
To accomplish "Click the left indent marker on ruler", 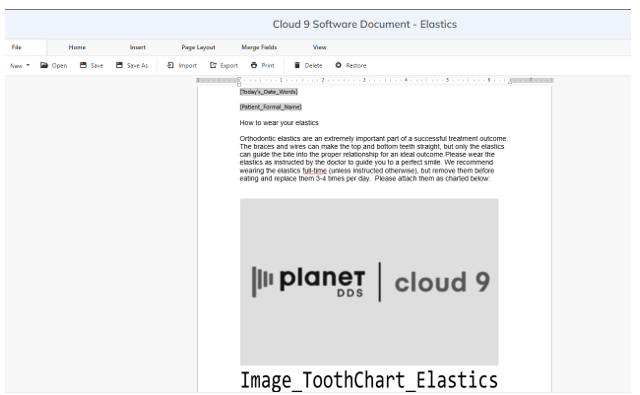I will point(239,81).
